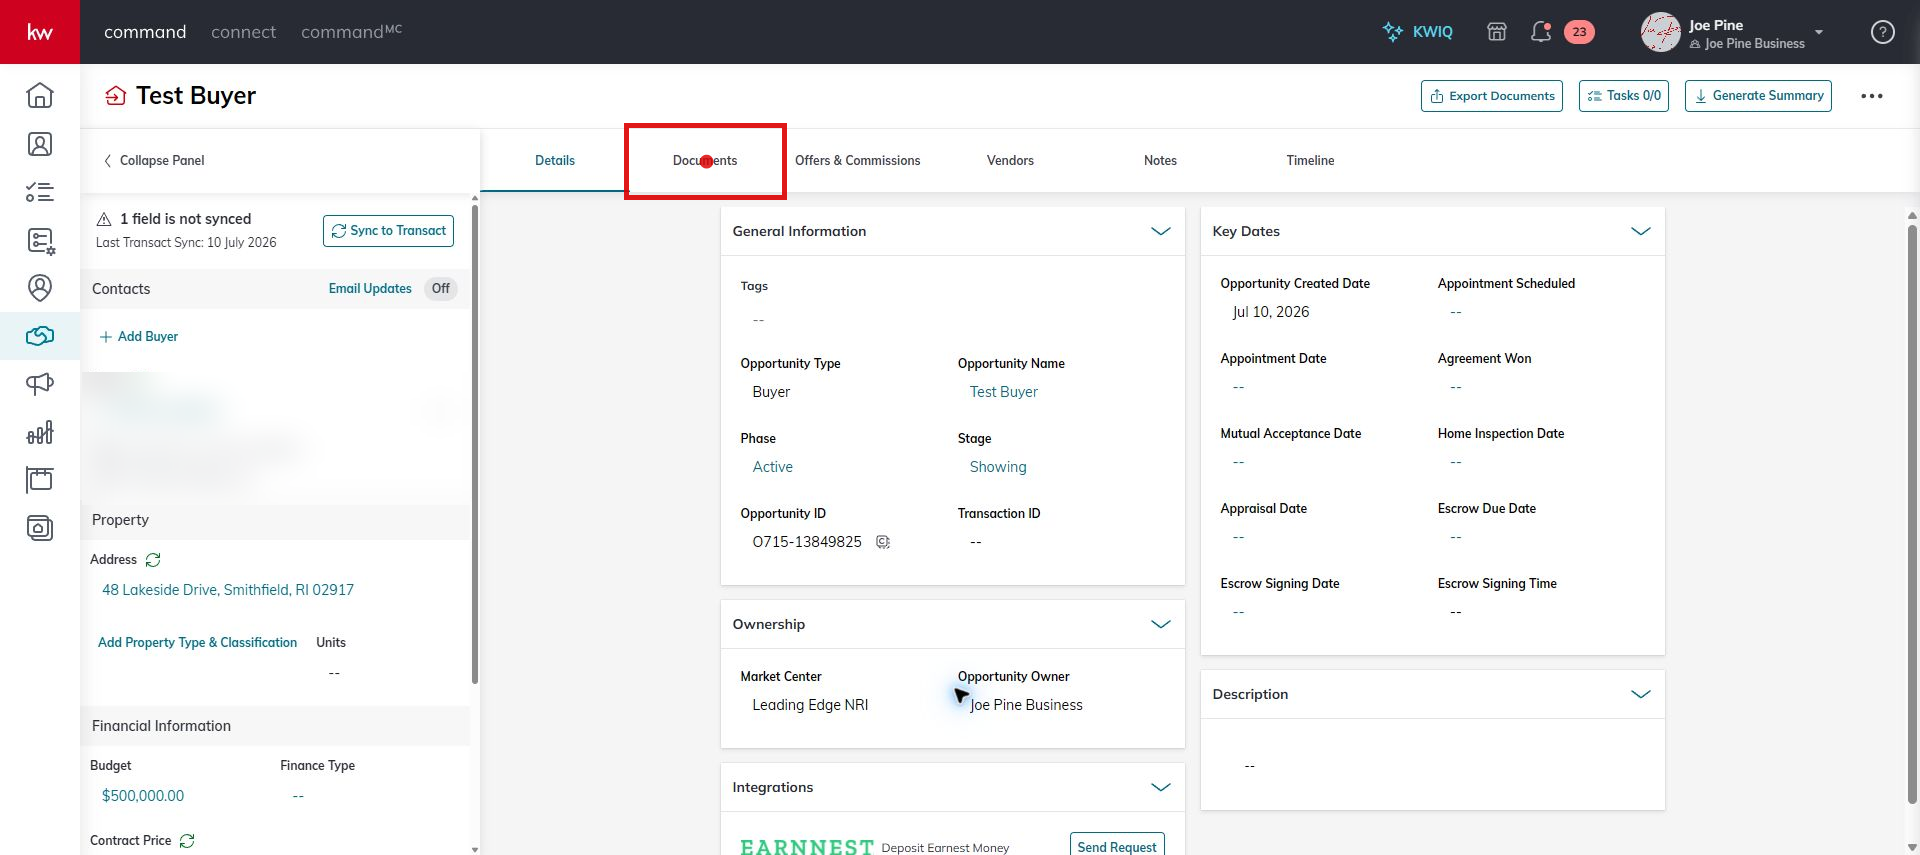Image resolution: width=1920 pixels, height=855 pixels.
Task: Click the Opportunity ID 0715-13849825 text
Action: click(x=807, y=542)
